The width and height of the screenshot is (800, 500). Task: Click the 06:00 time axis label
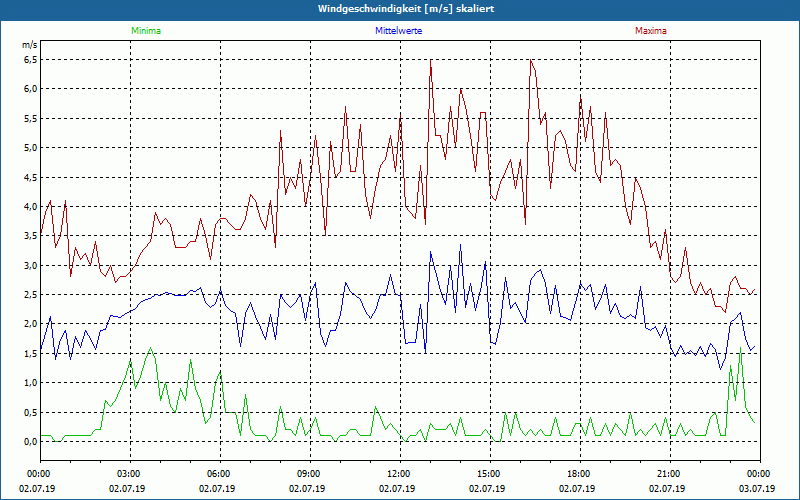click(217, 474)
